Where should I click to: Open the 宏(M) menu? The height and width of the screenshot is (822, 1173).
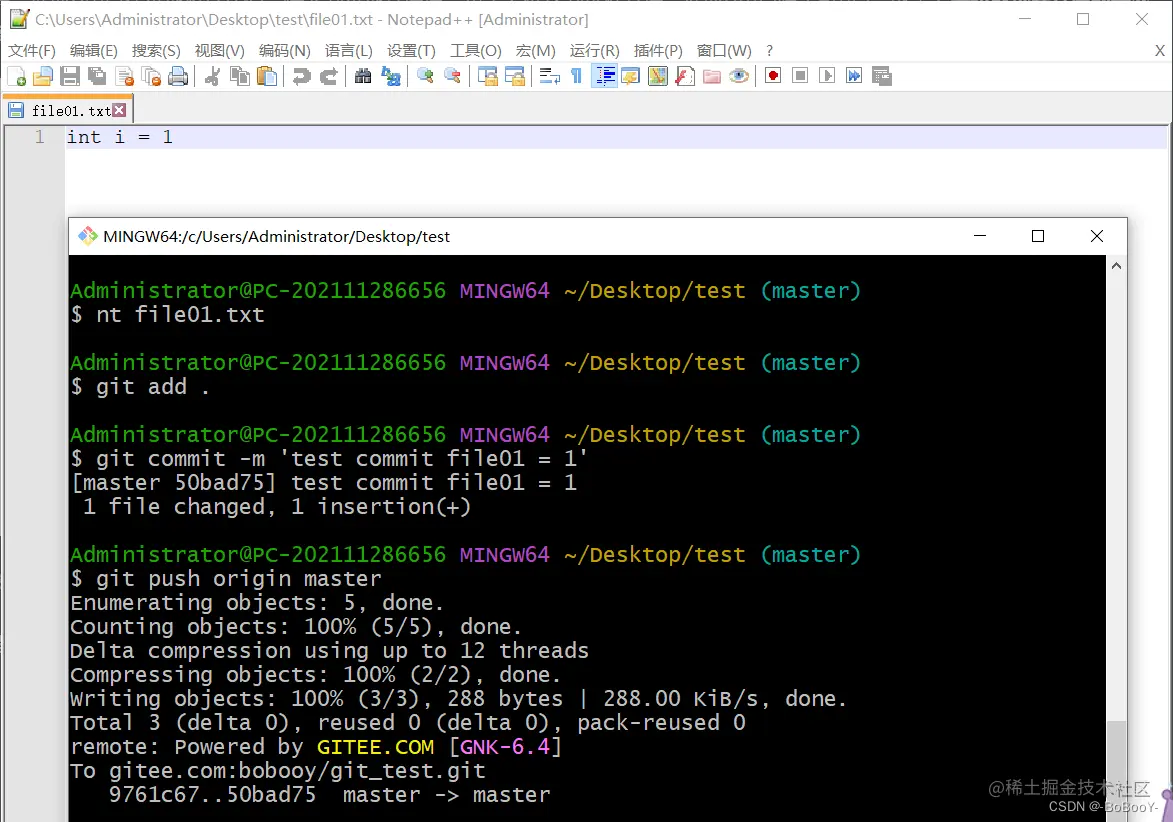[x=535, y=51]
